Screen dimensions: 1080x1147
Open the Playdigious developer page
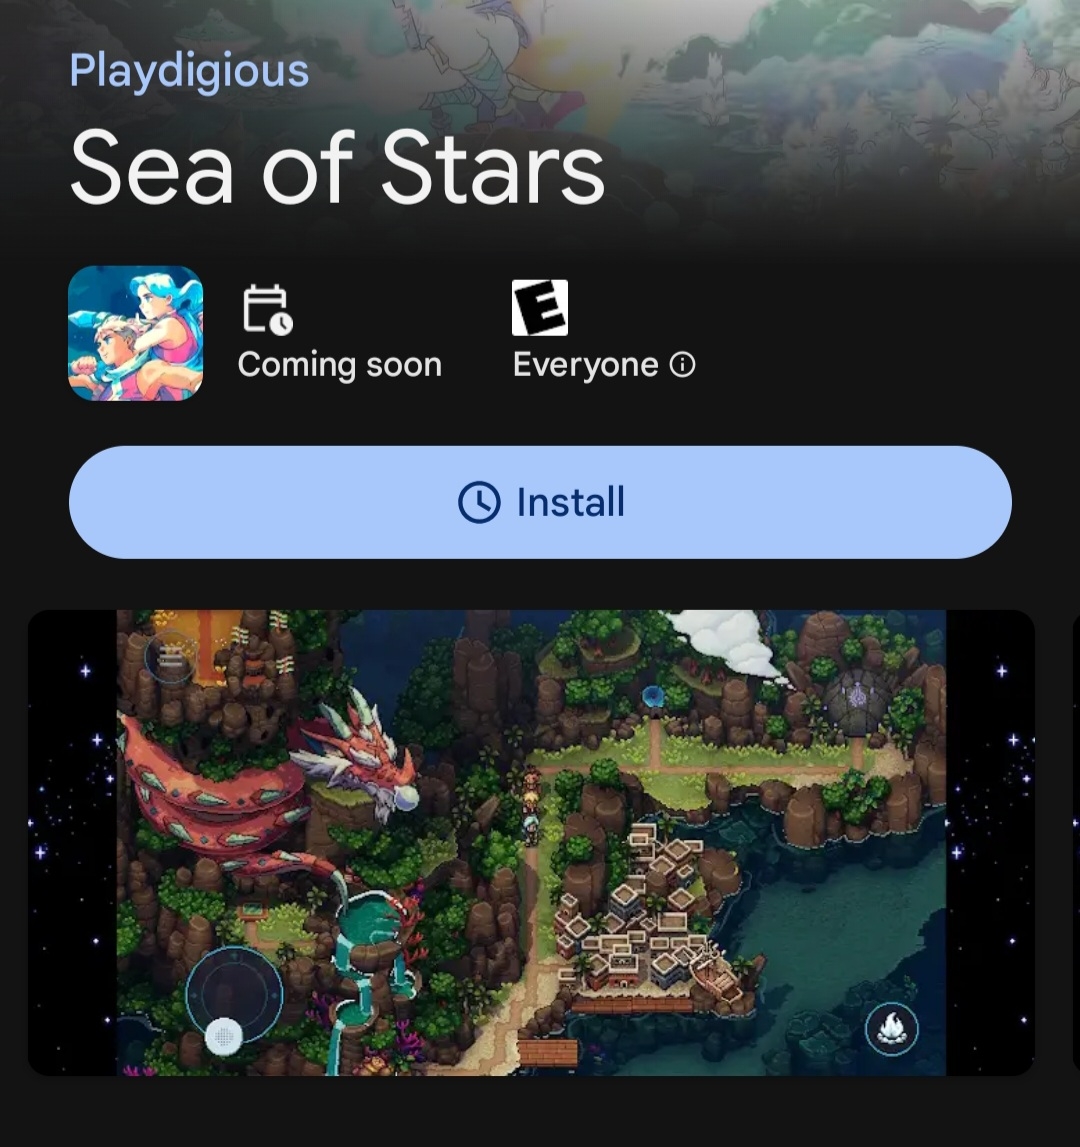[x=189, y=72]
